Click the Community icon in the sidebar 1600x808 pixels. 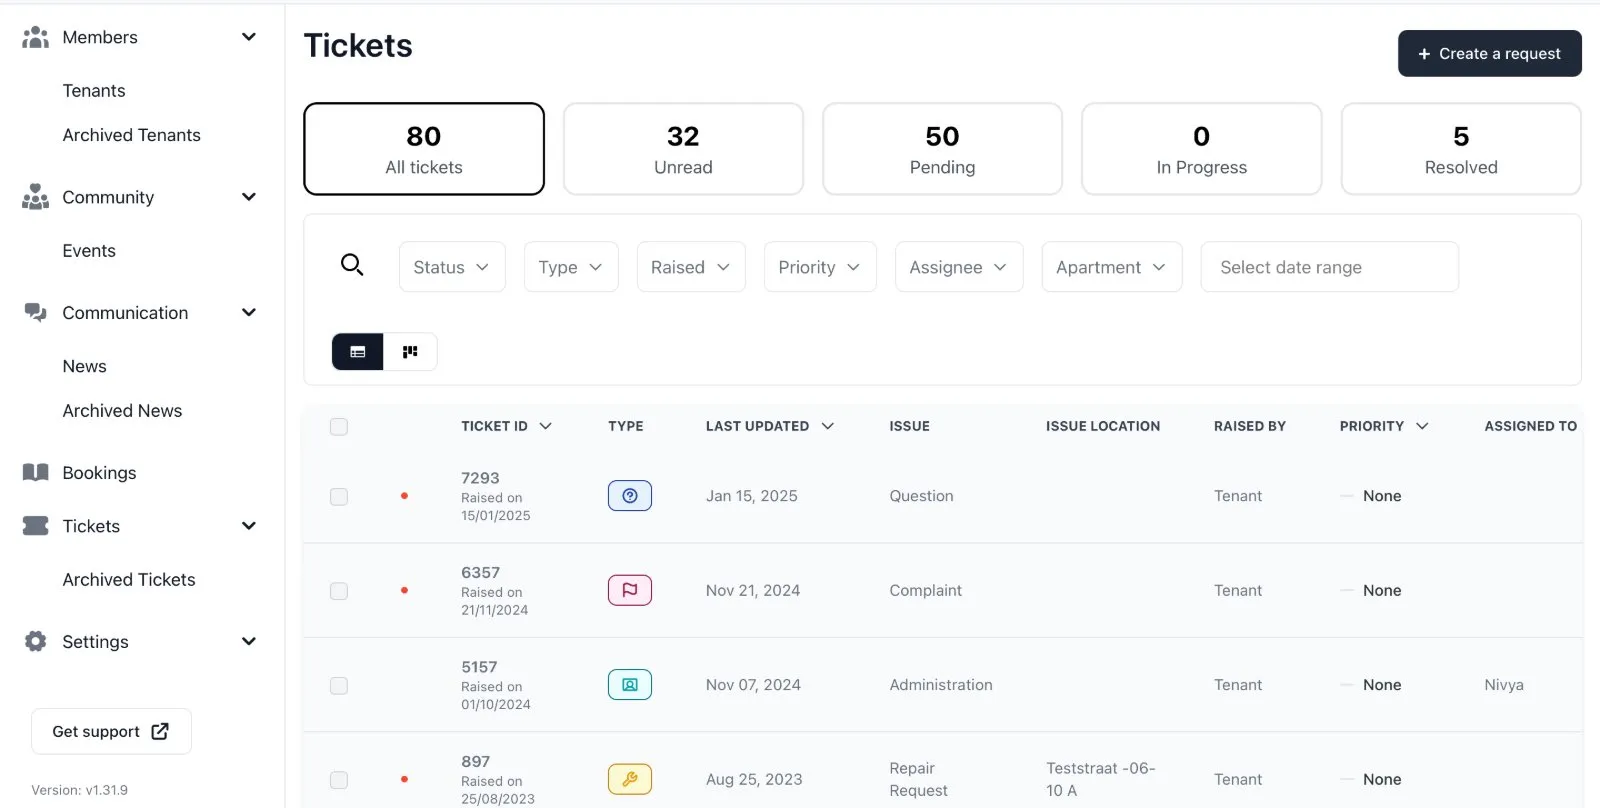coord(36,197)
